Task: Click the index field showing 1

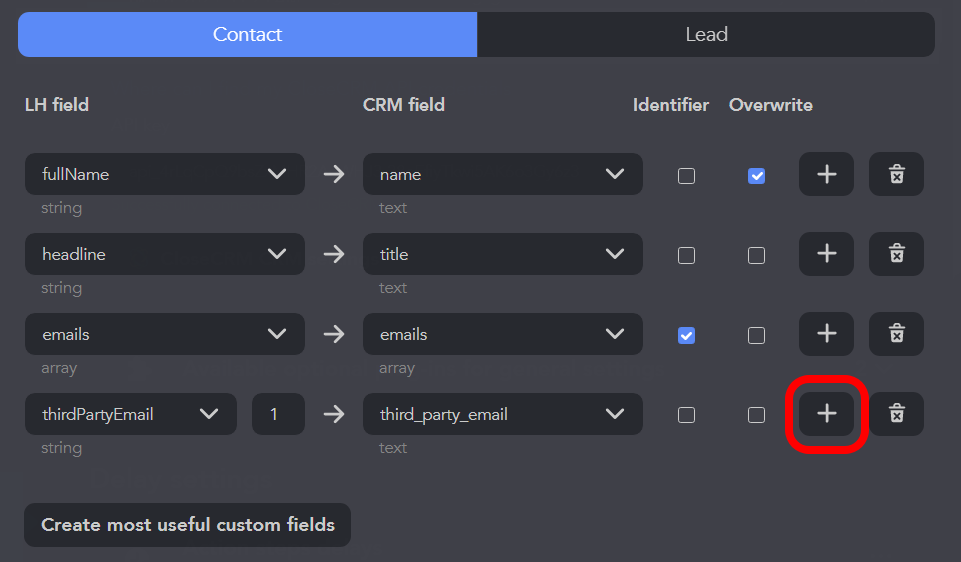Action: (x=278, y=414)
